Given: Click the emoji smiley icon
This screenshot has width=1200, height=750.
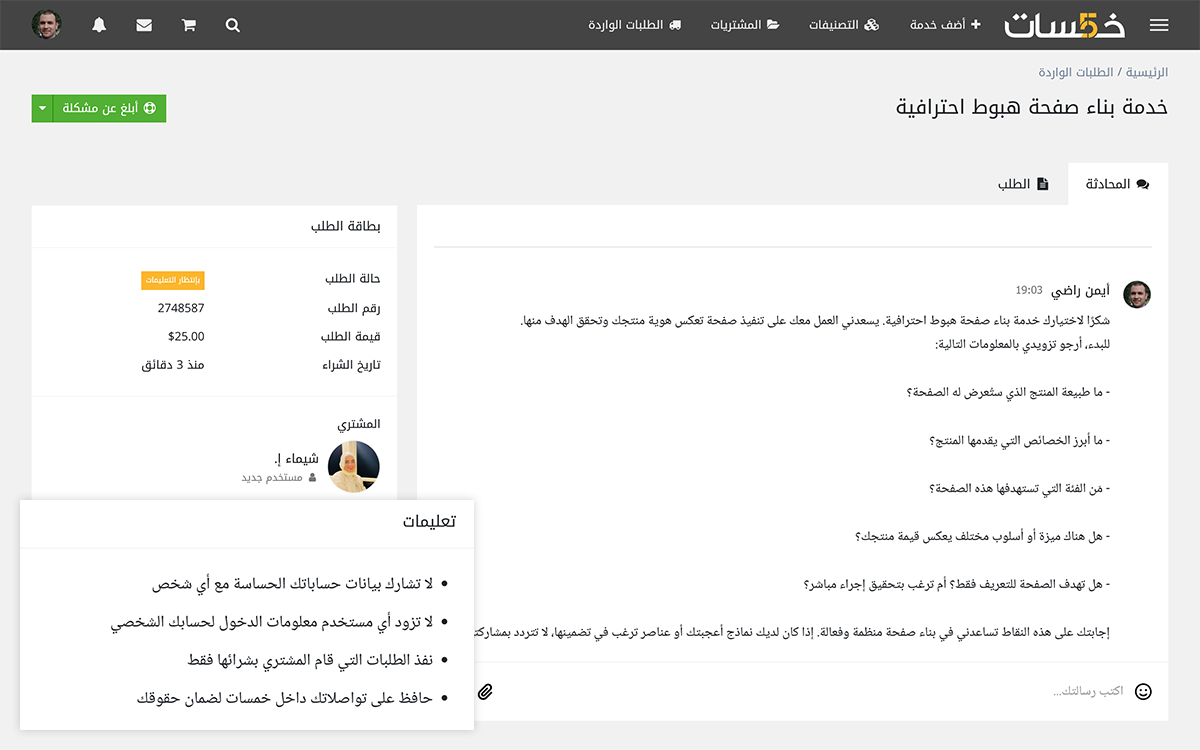Looking at the screenshot, I should coord(1143,691).
